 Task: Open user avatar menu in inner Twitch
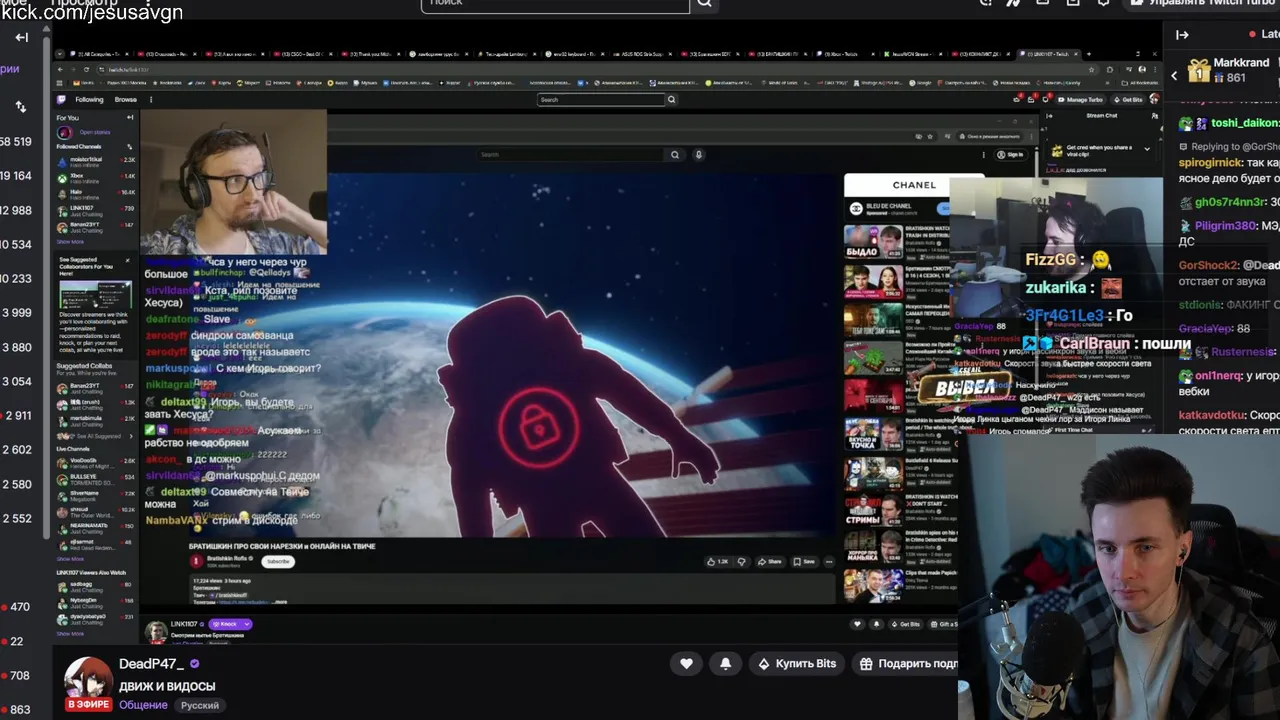tap(1154, 99)
